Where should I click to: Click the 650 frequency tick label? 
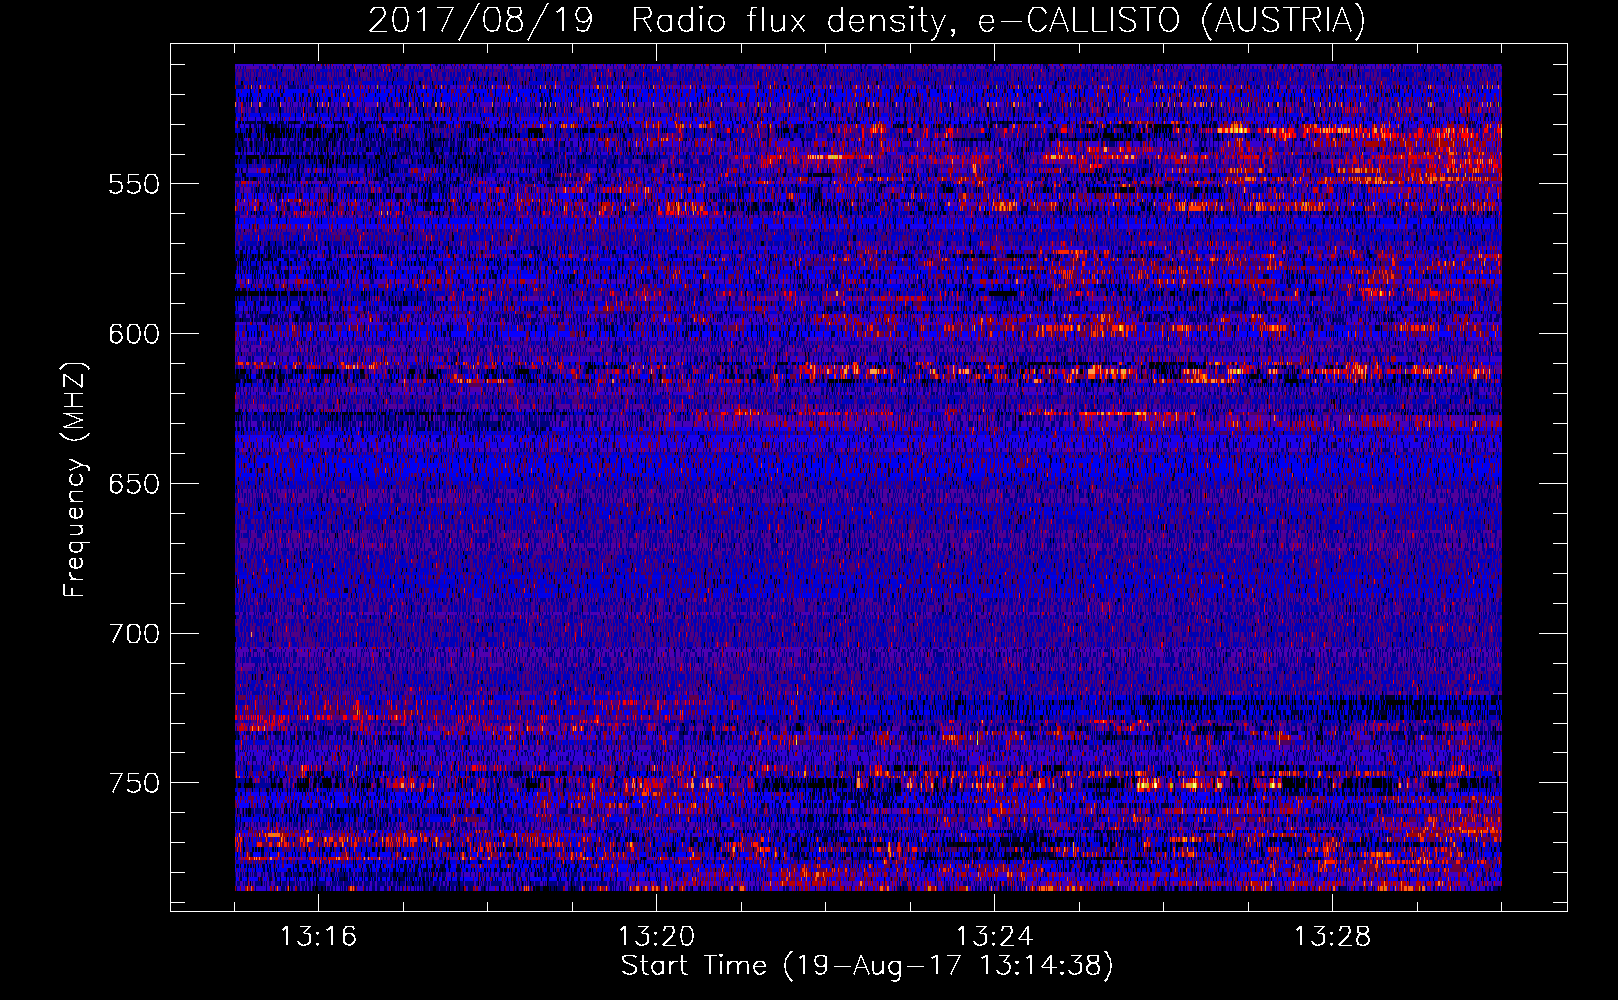[x=134, y=484]
